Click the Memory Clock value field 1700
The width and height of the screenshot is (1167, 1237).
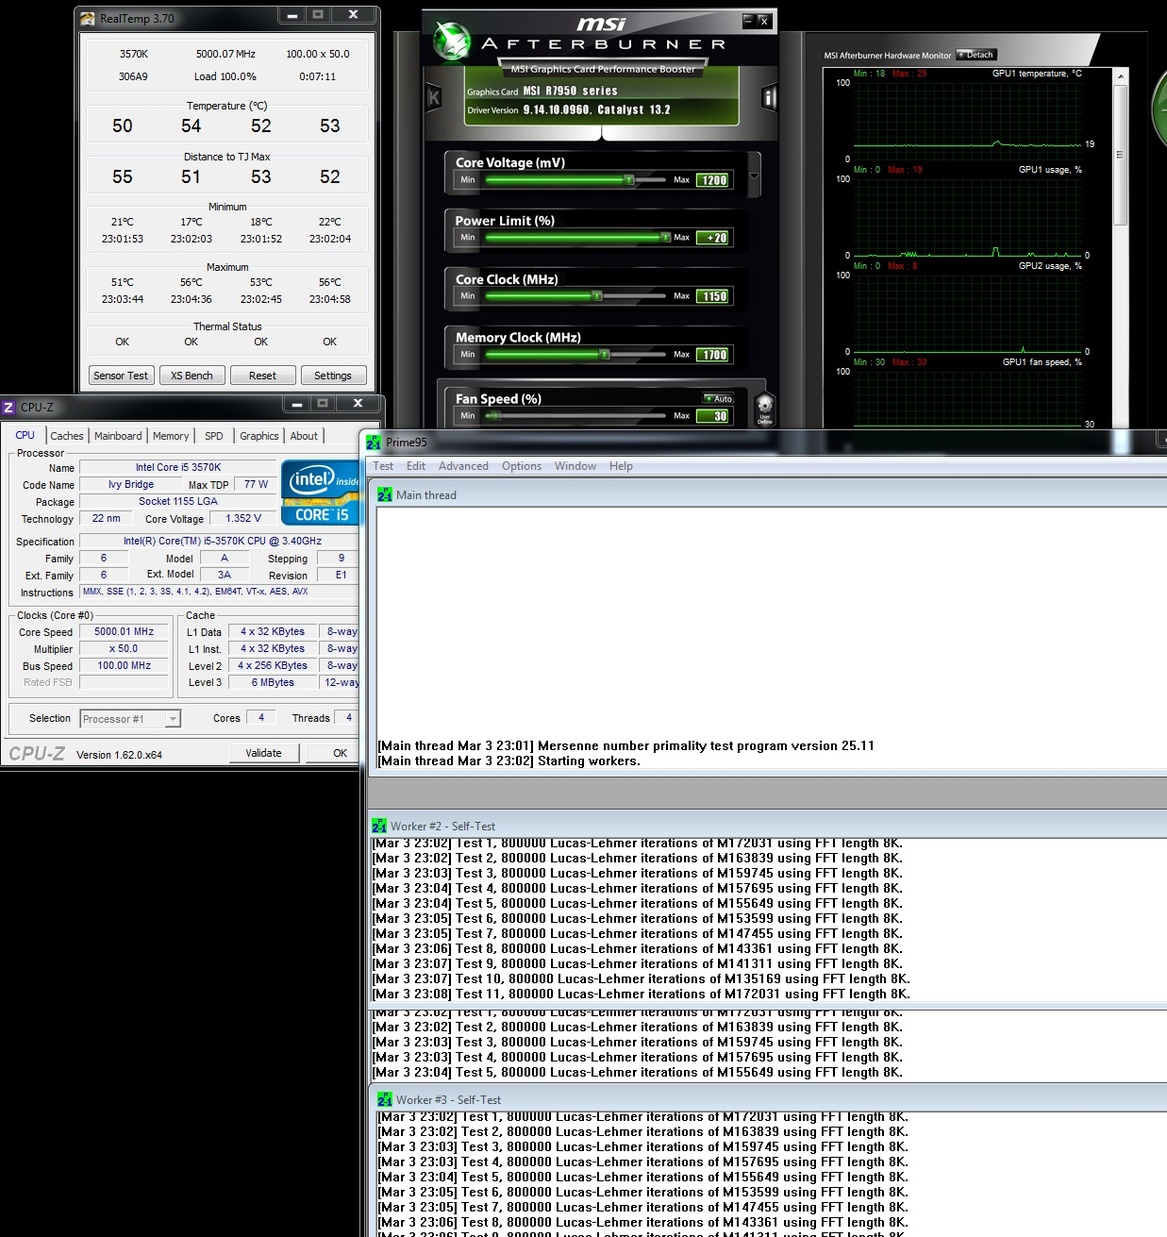(714, 354)
